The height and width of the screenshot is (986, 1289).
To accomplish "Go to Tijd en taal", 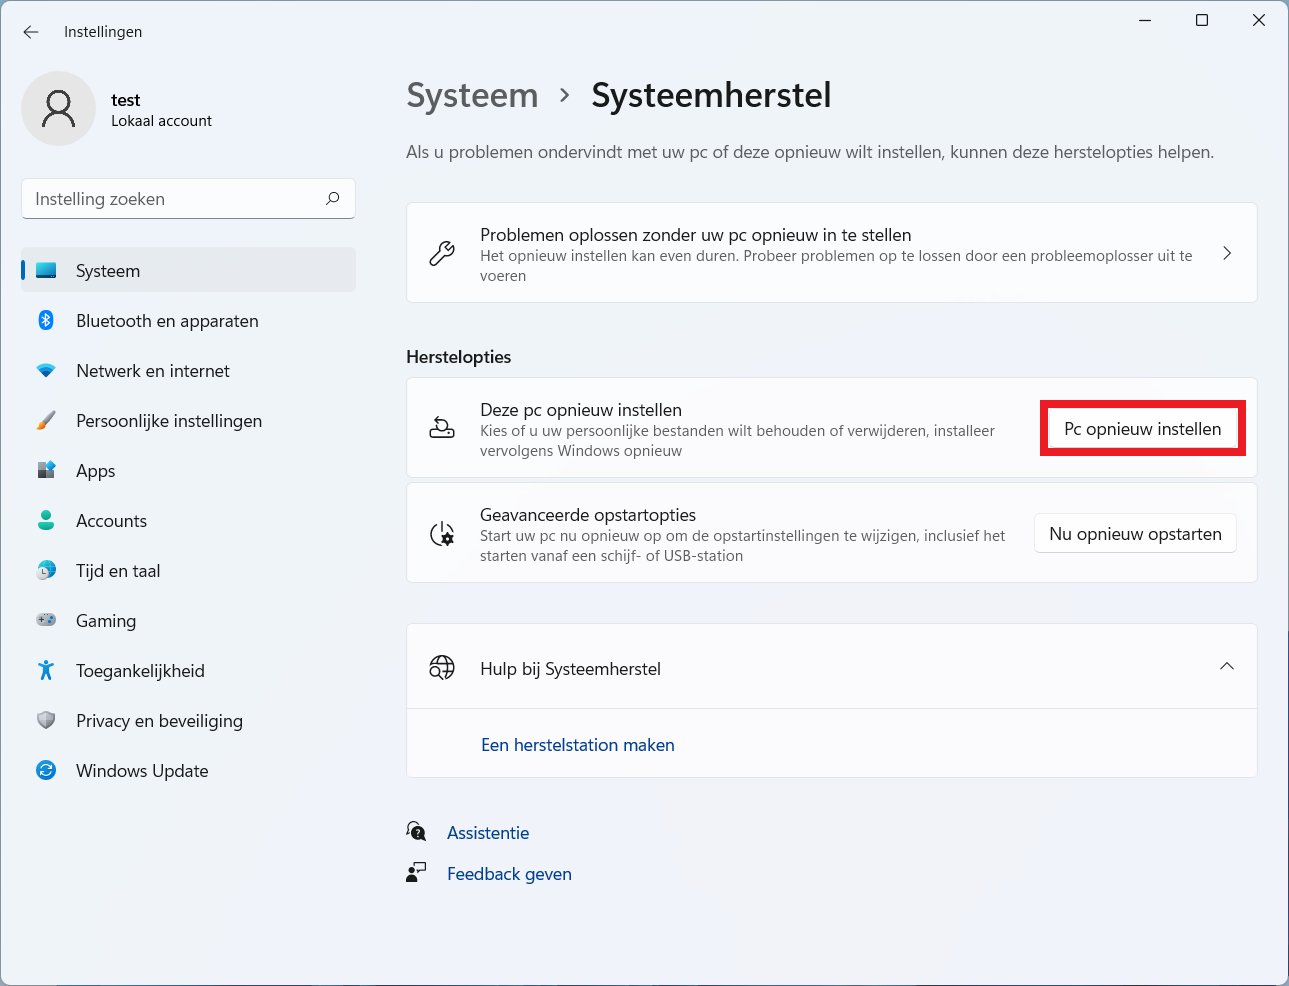I will (188, 570).
